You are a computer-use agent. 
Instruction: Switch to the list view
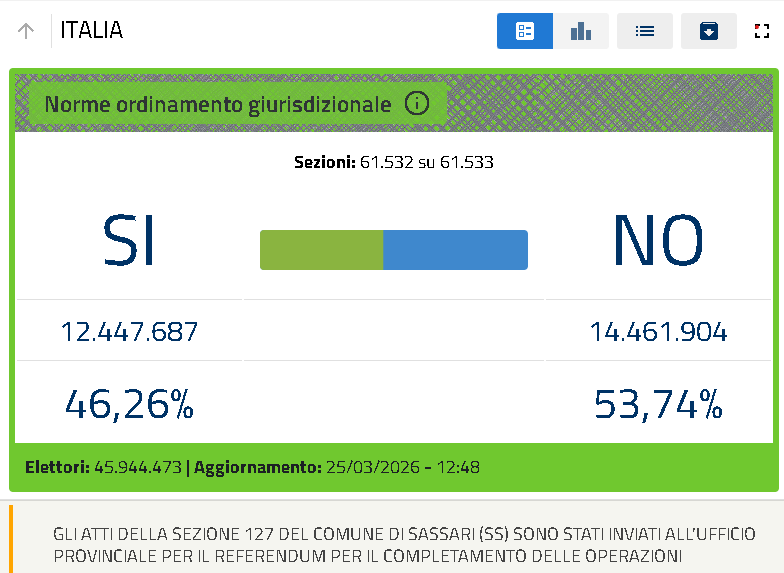pyautogui.click(x=645, y=31)
